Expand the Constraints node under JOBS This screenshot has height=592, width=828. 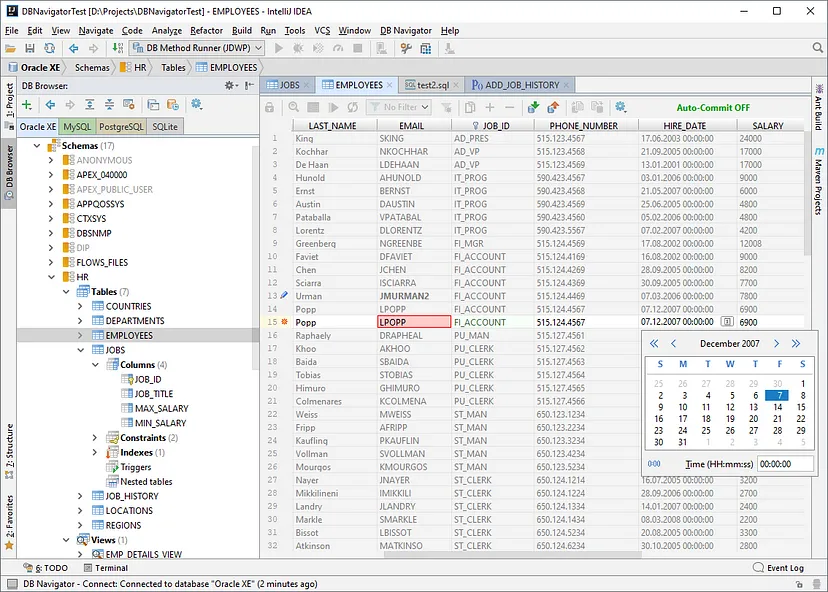95,438
